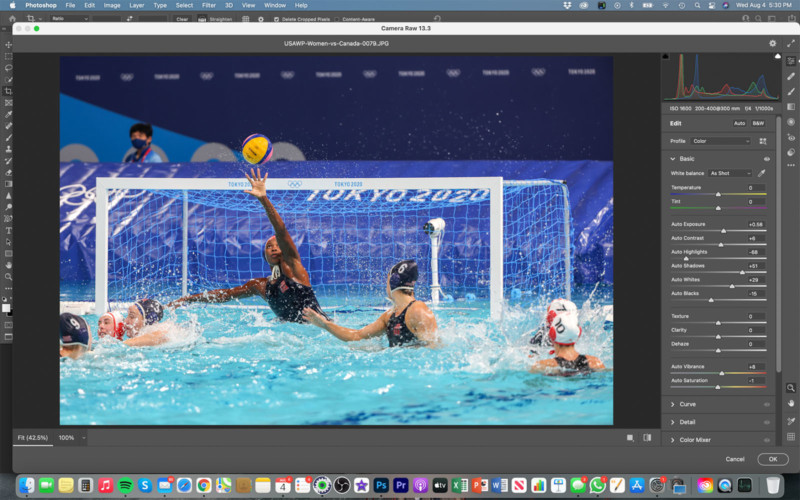The image size is (800, 500).
Task: Open Camera Raw preferences gear
Action: 772,43
